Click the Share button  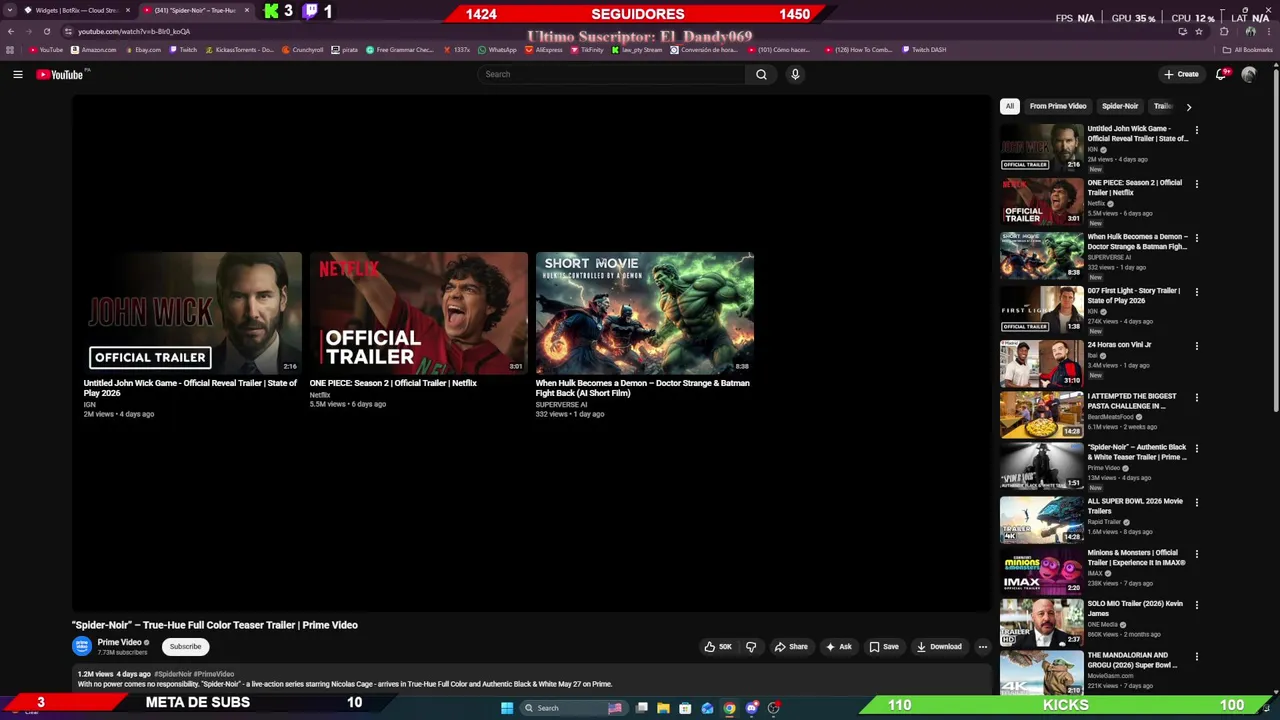(791, 647)
